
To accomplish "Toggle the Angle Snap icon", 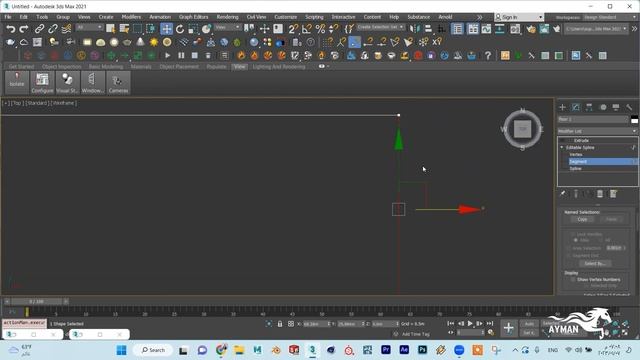I will (x=307, y=29).
